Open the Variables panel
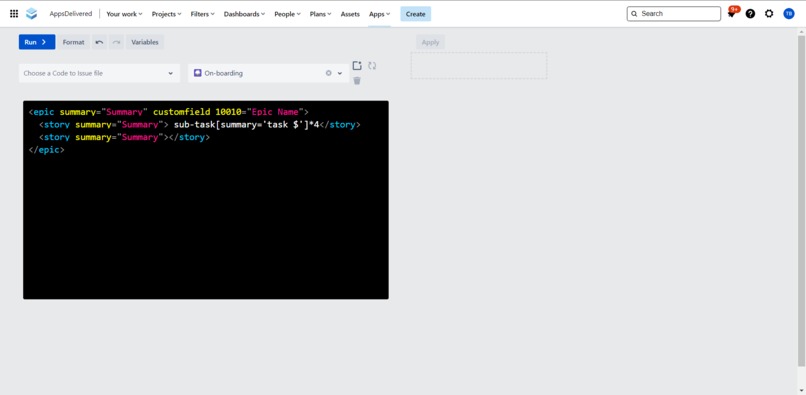Image resolution: width=806 pixels, height=395 pixels. coord(145,42)
